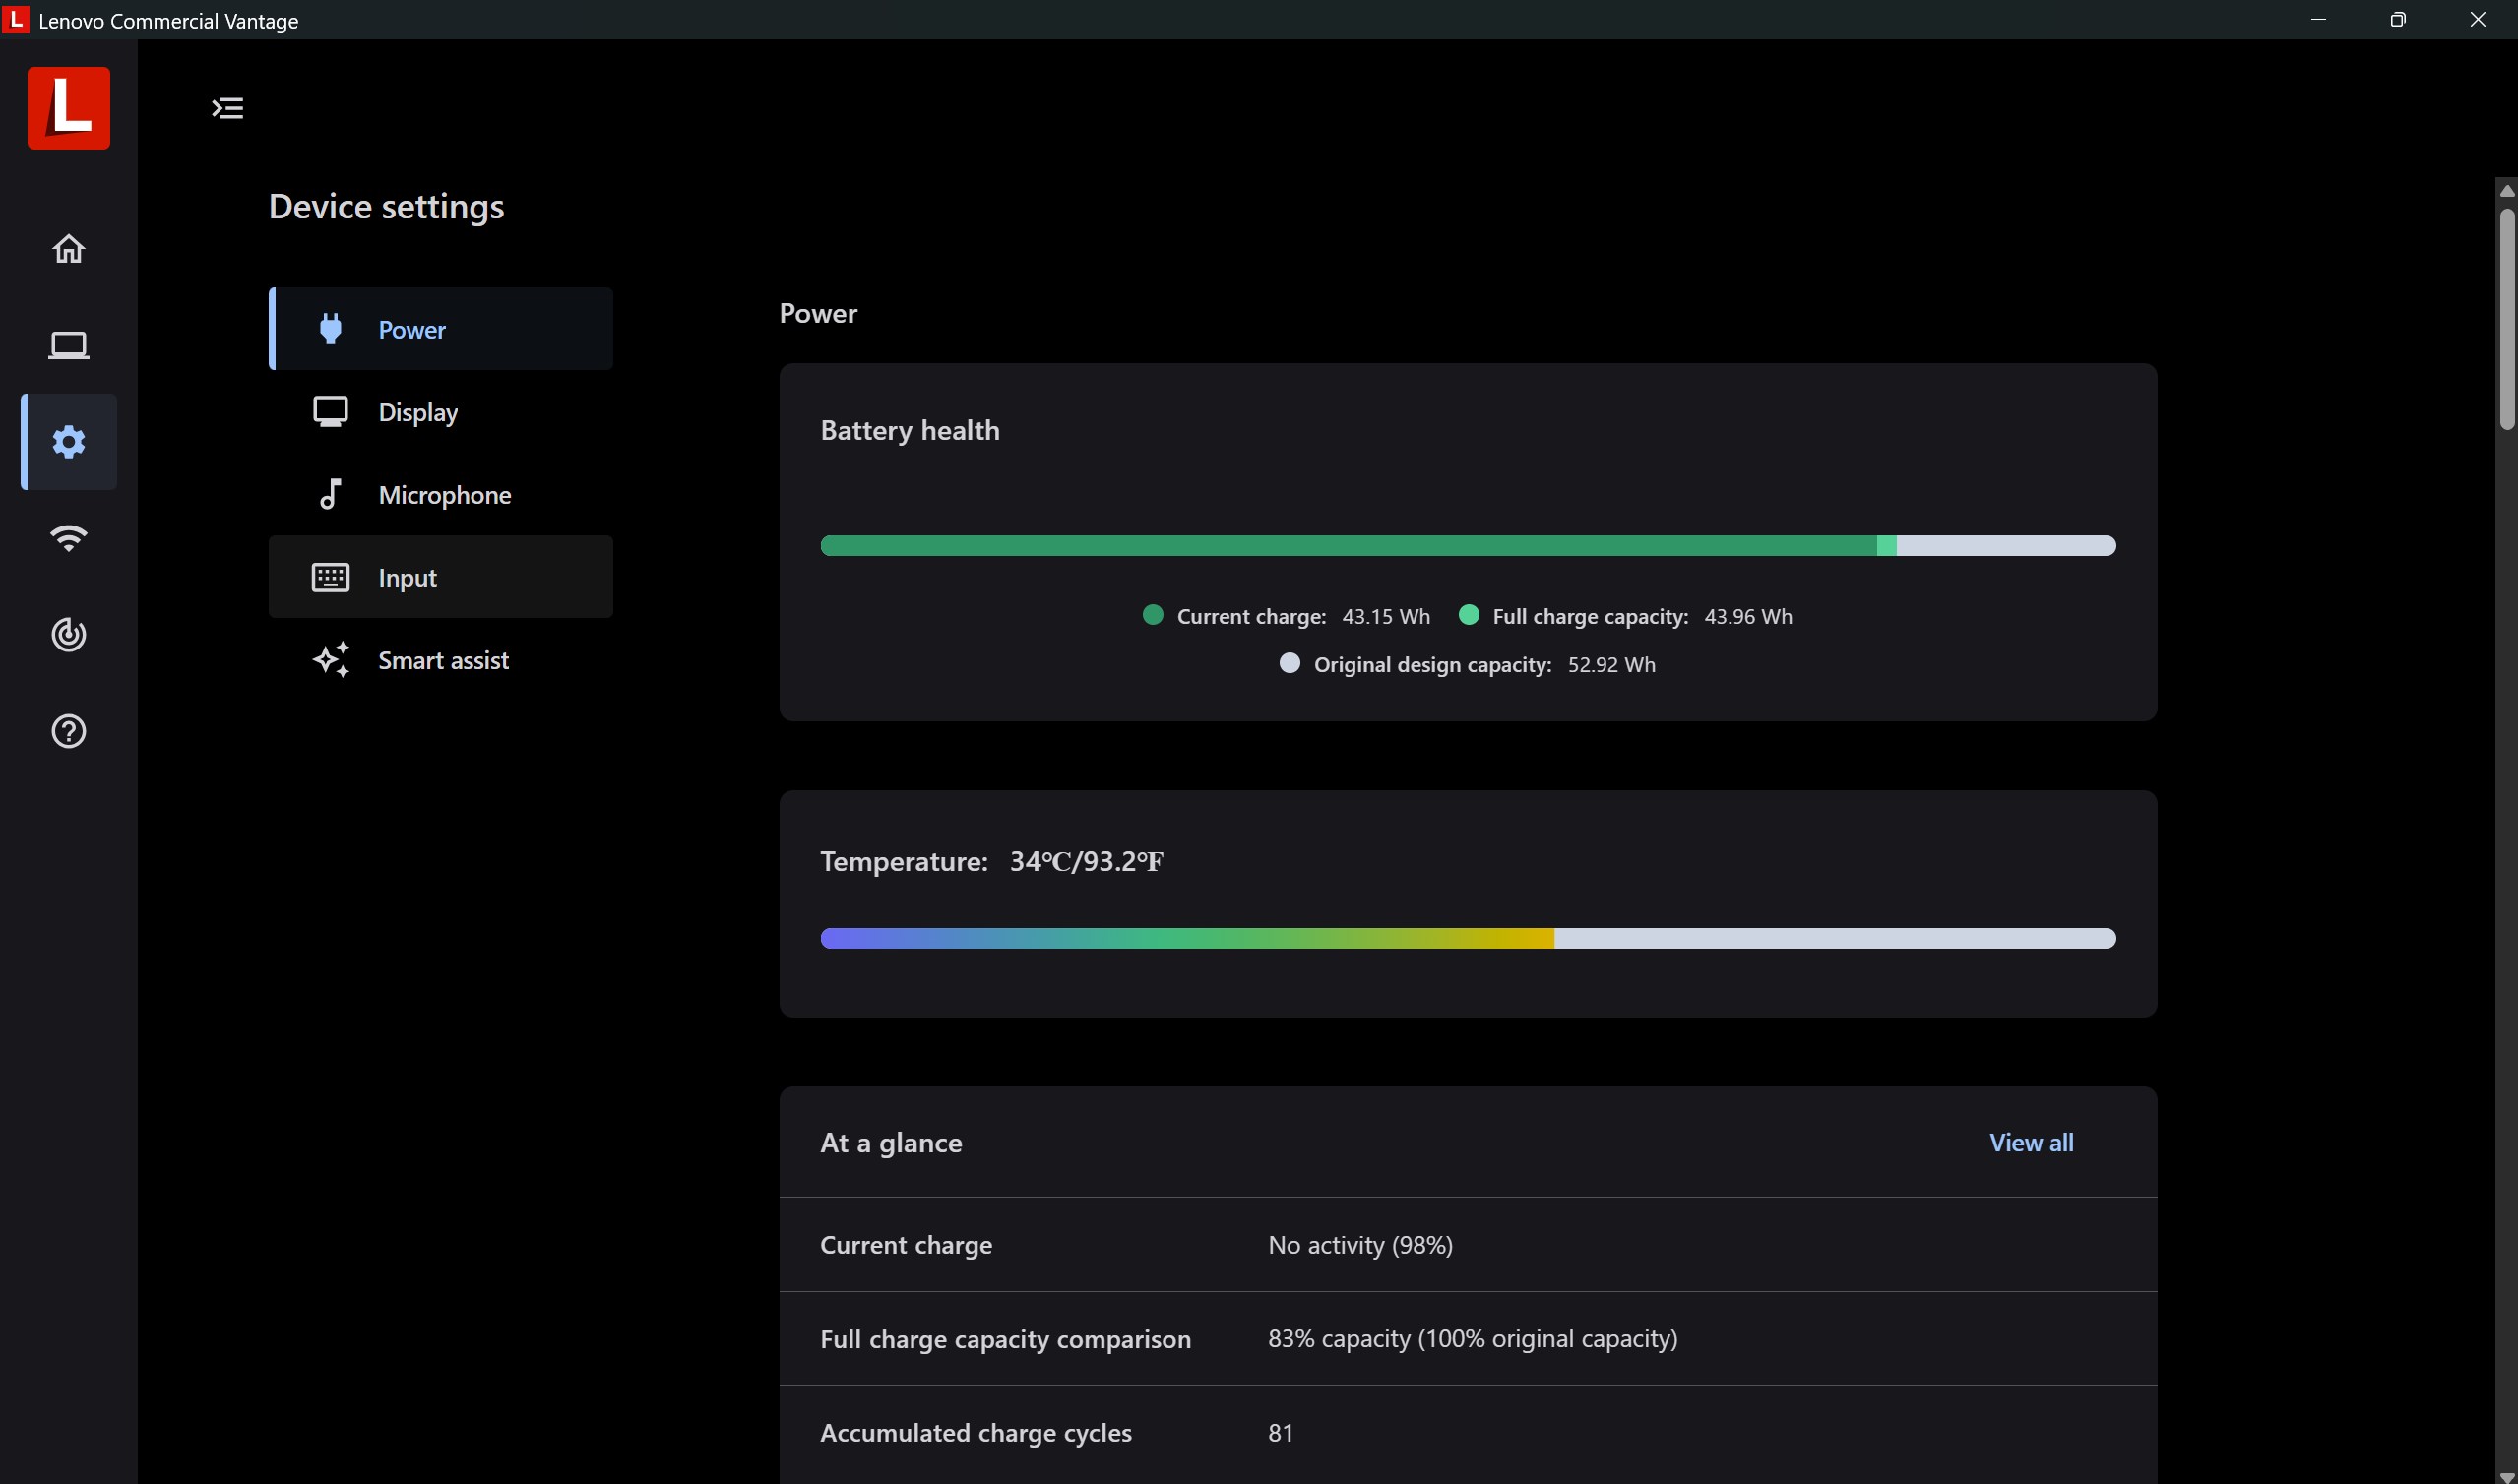Click the Full charge capacity comparison row

coord(1466,1338)
